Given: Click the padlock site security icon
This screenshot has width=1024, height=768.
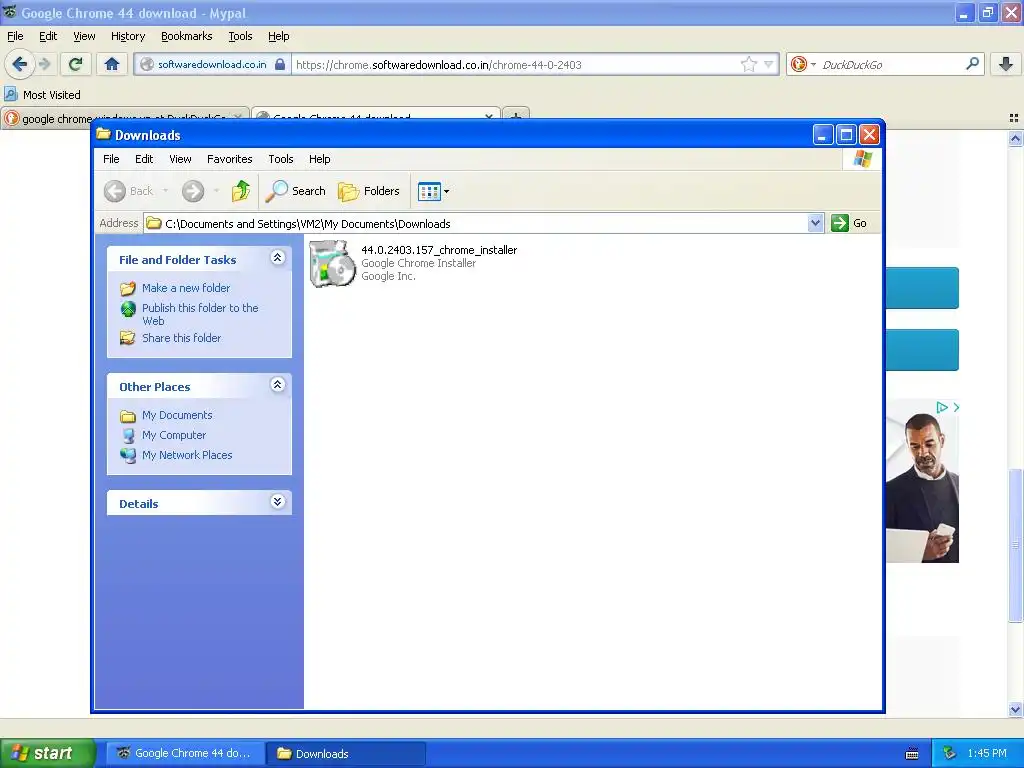Looking at the screenshot, I should pos(280,64).
